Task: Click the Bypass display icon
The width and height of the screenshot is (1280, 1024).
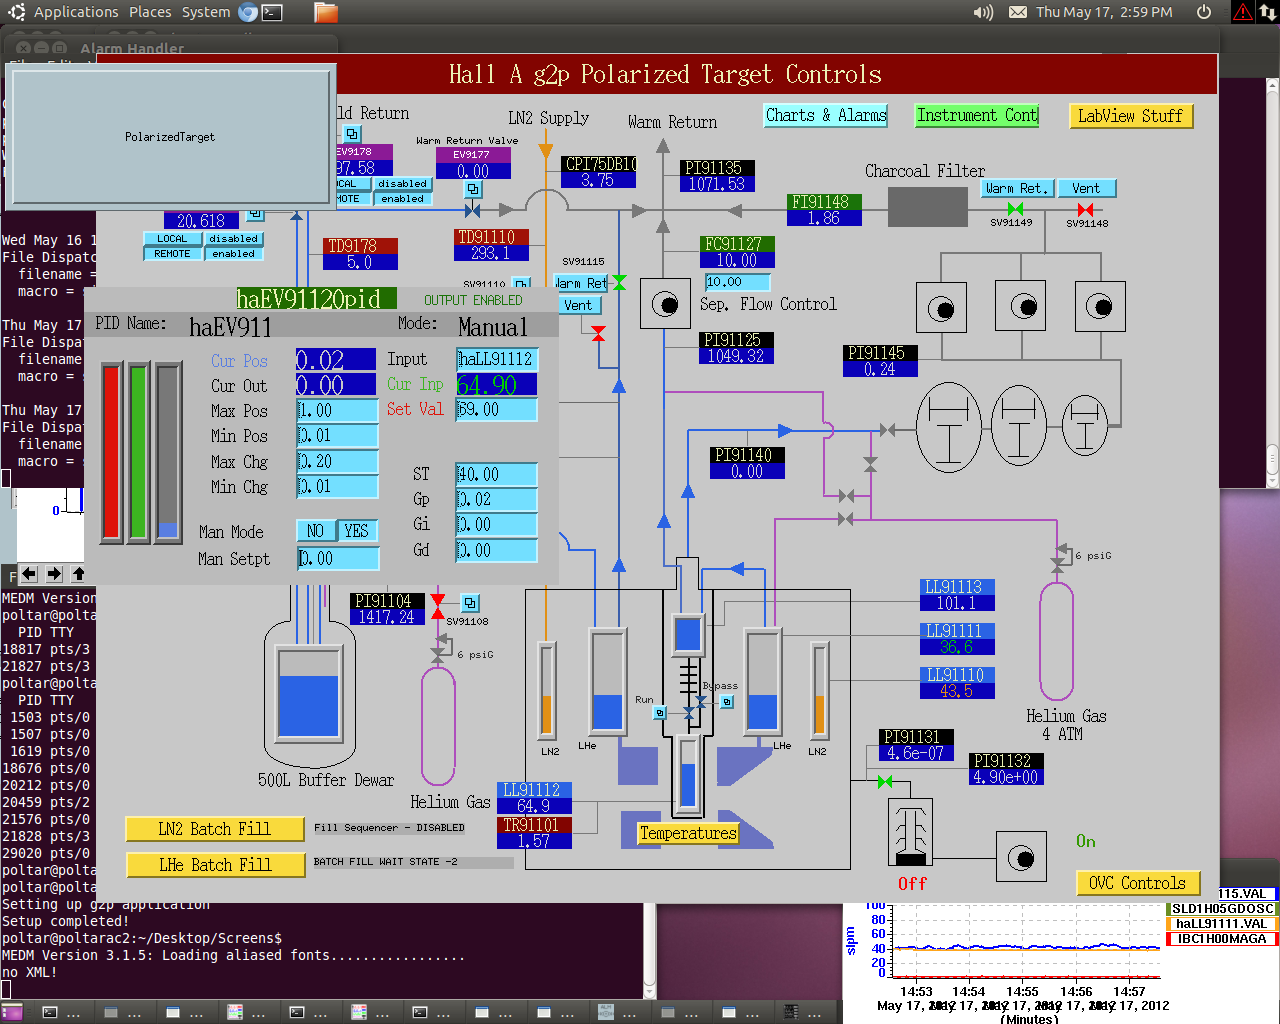Action: point(727,702)
